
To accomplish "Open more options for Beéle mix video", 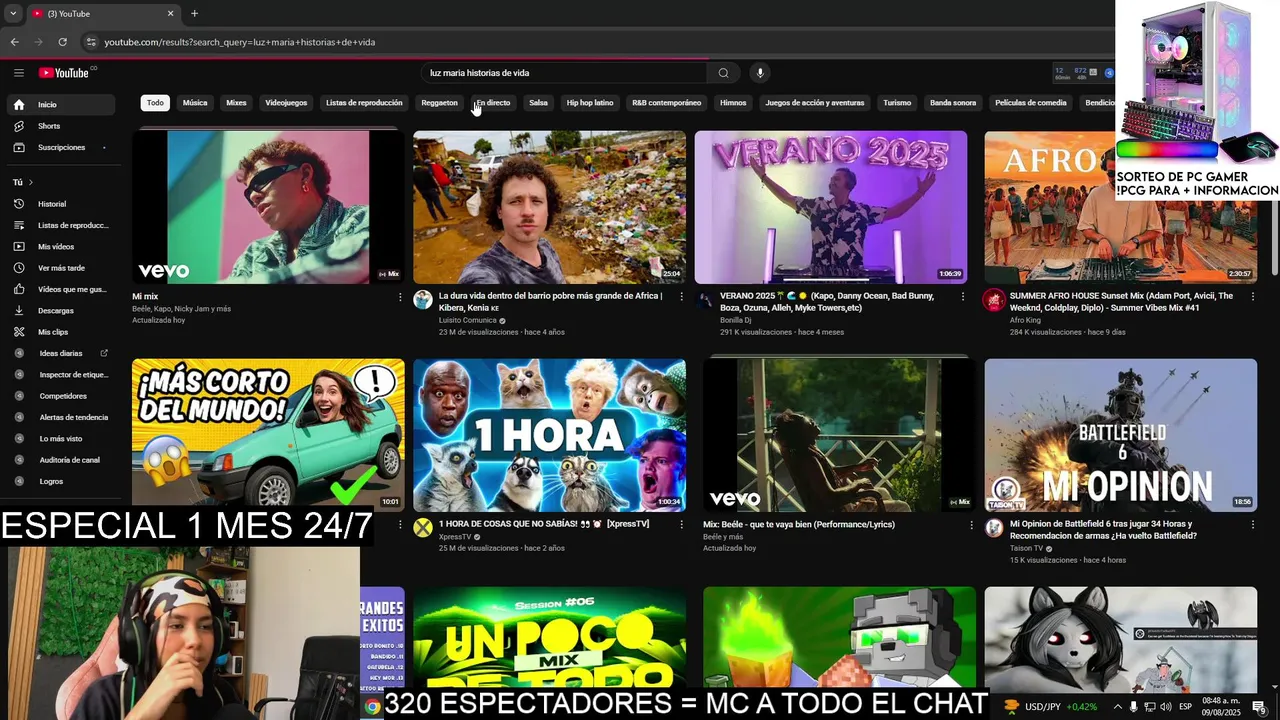I will [971, 525].
